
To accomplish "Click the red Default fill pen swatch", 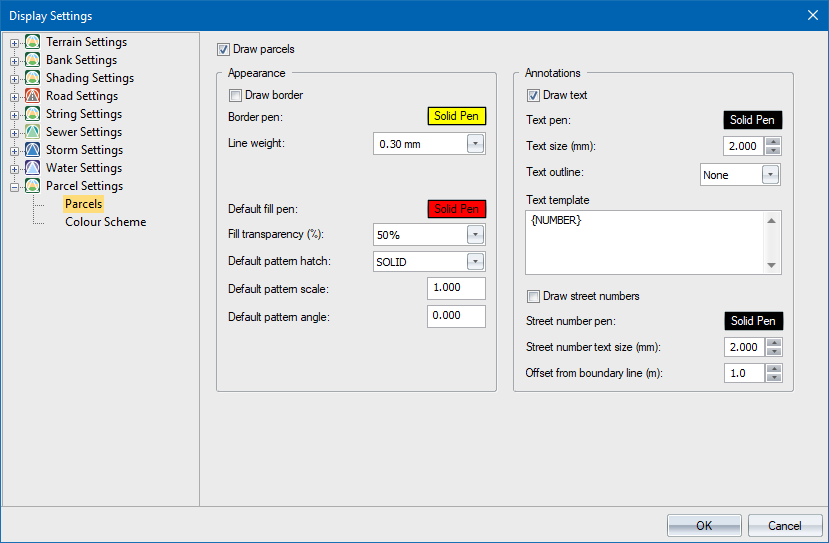I will [457, 209].
